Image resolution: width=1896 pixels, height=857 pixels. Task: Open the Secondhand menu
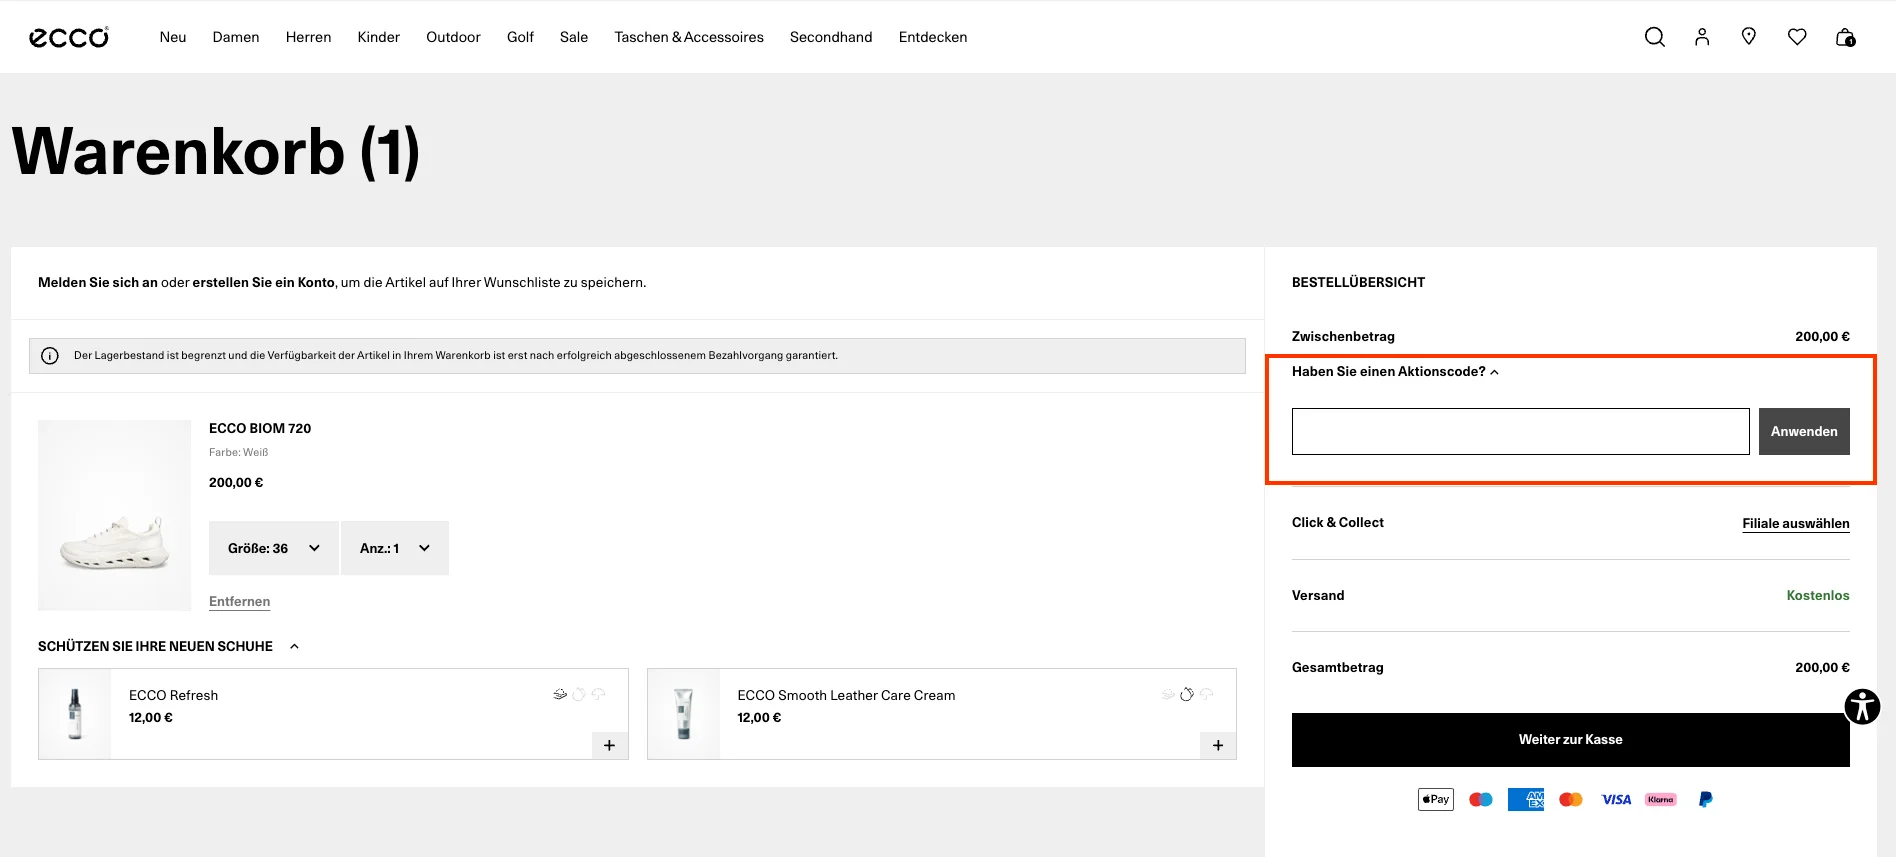[x=831, y=37]
